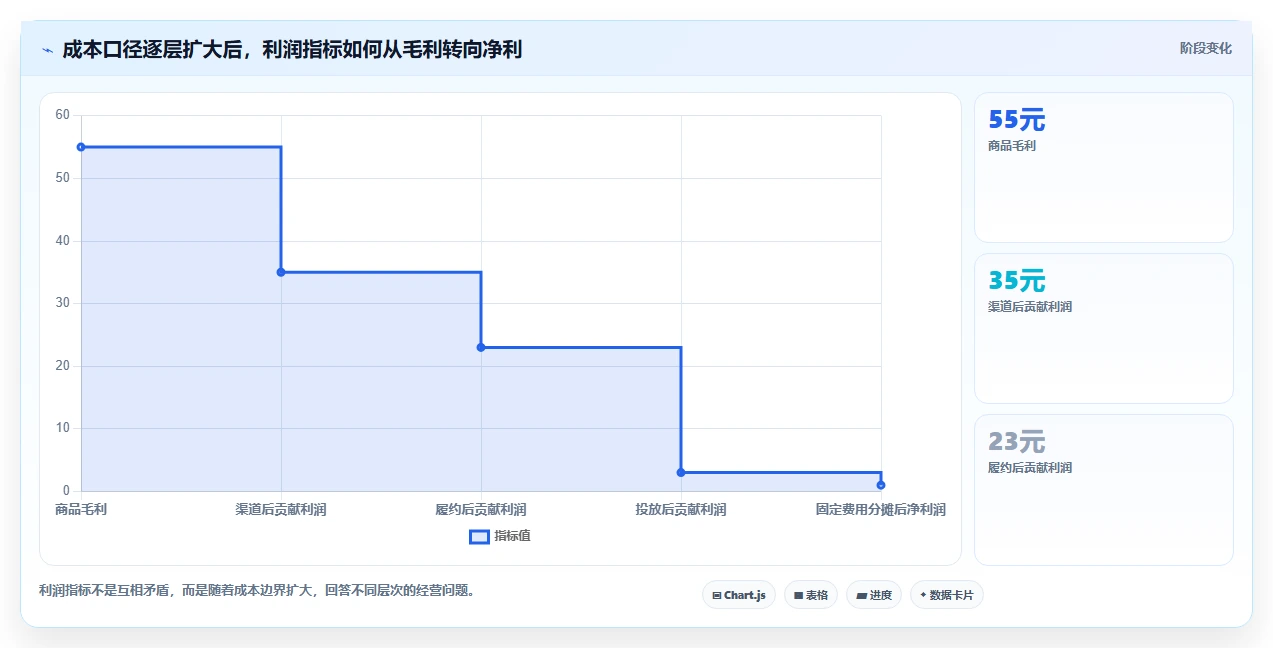Click the 渠道后贡献利润 caption under 35元

point(1030,307)
